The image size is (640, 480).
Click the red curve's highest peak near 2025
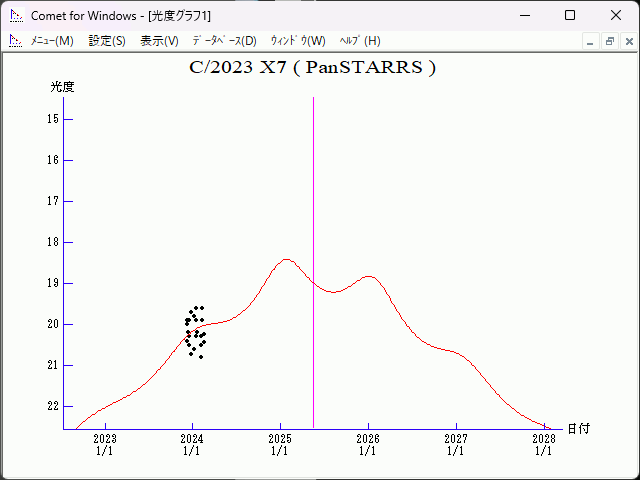[287, 259]
